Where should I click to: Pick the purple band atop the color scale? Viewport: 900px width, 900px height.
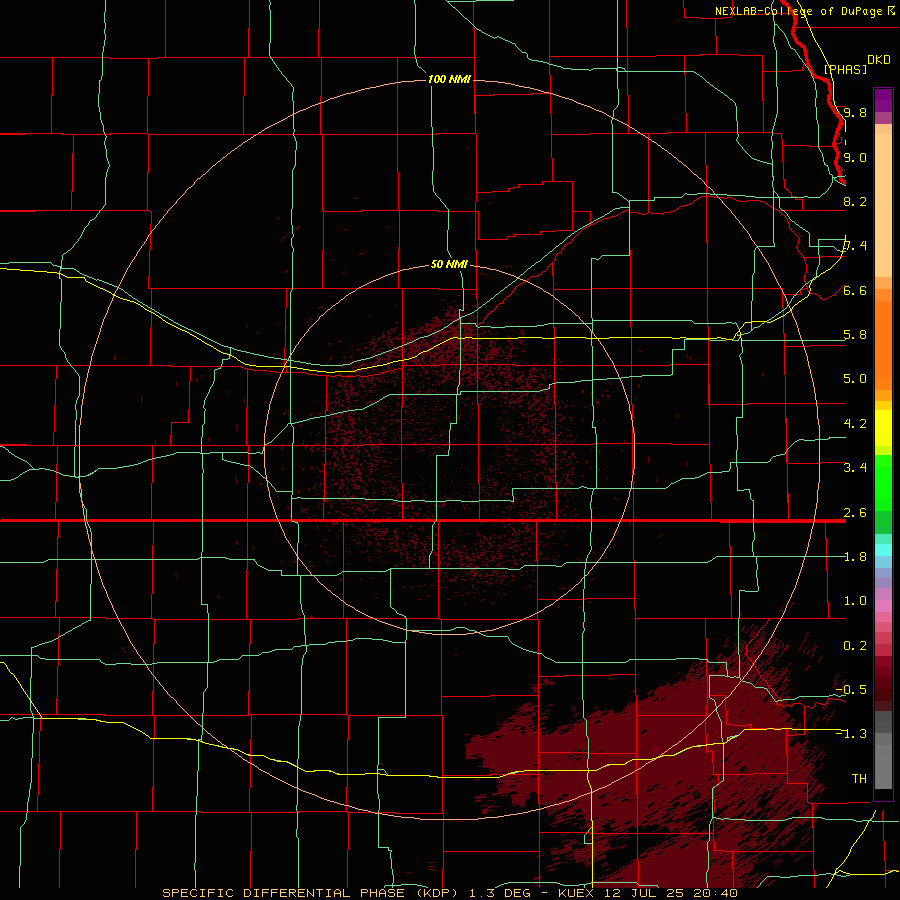[x=883, y=100]
